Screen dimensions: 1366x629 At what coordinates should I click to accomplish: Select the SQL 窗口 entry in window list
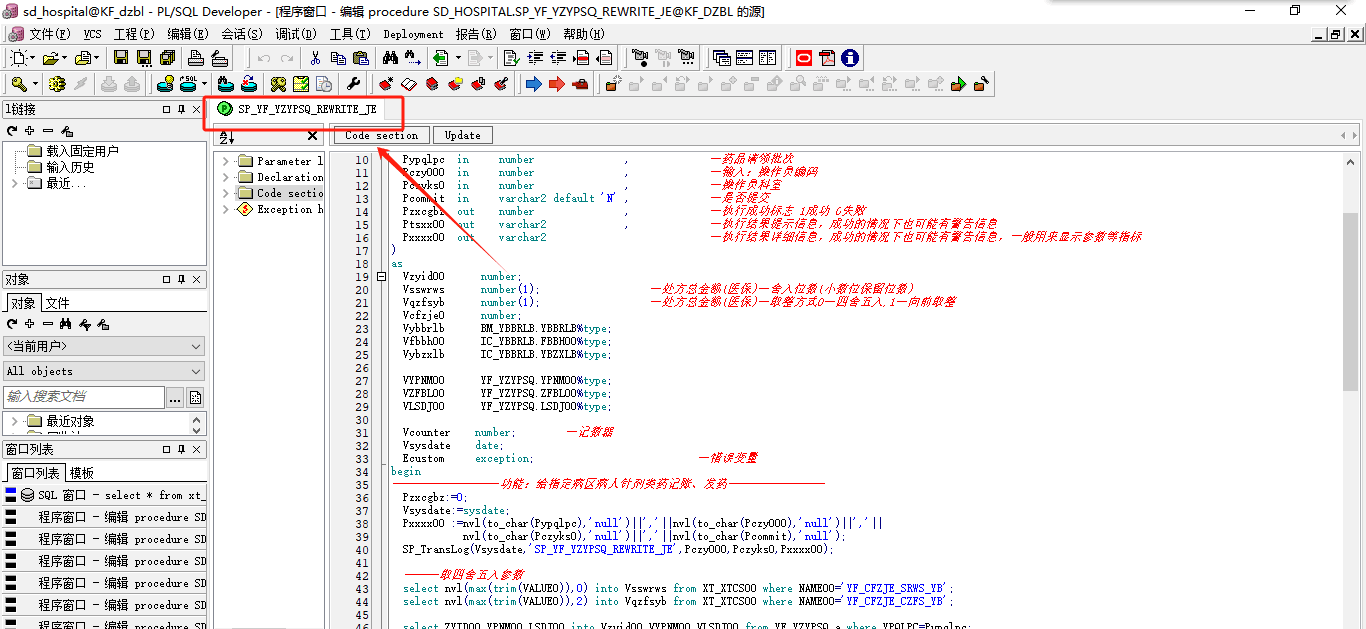pyautogui.click(x=104, y=495)
